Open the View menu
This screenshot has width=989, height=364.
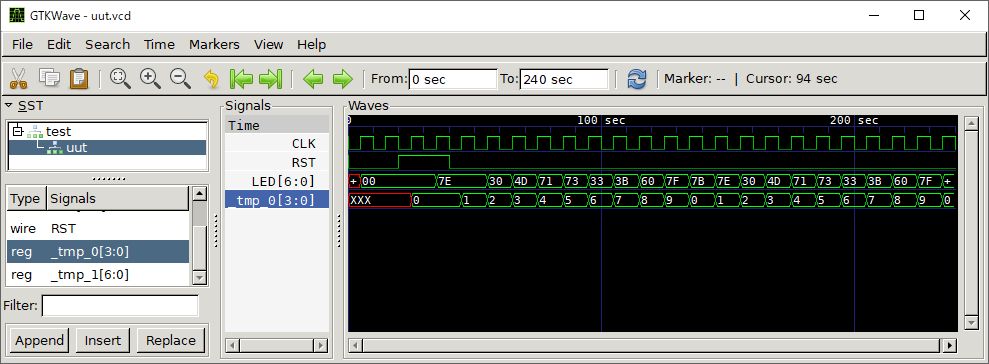click(269, 44)
